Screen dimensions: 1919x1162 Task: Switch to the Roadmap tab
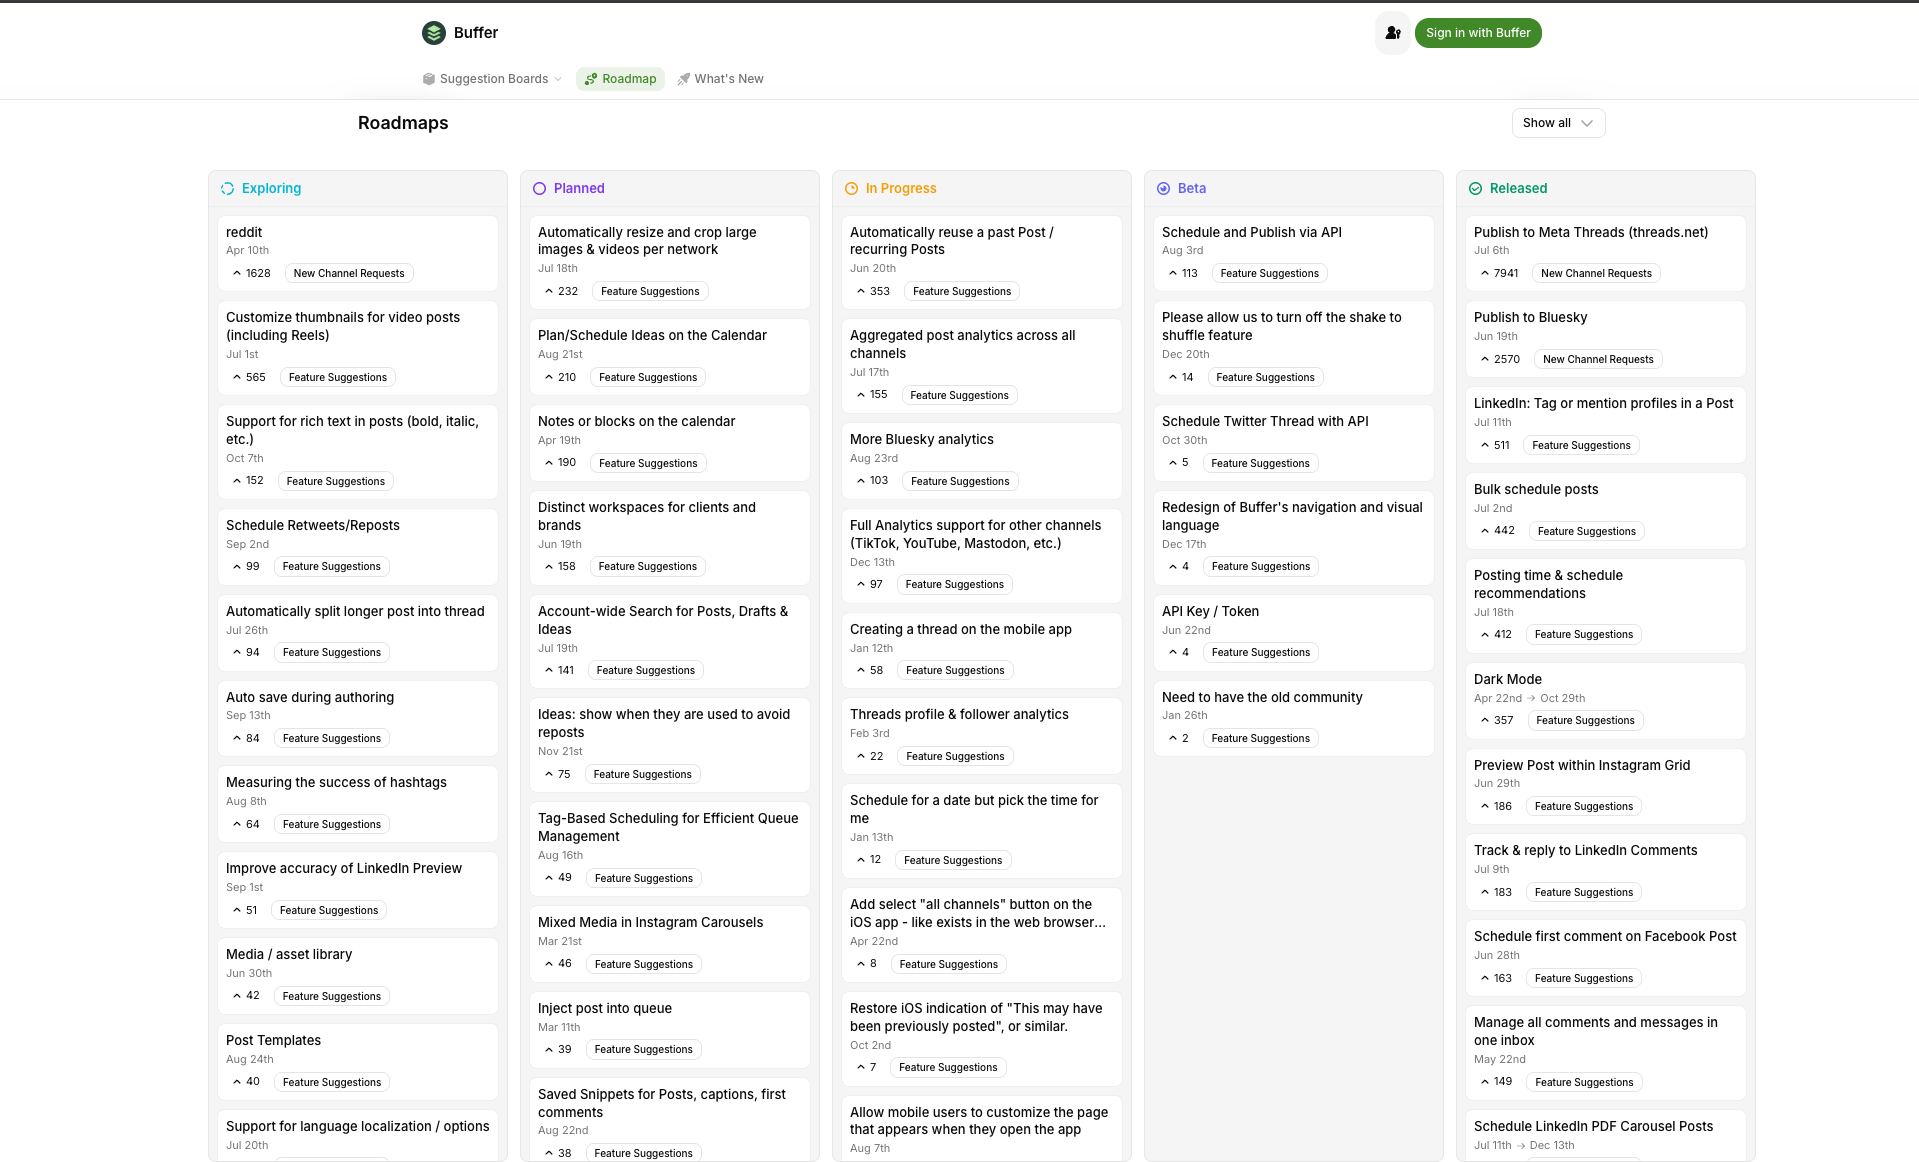[620, 79]
